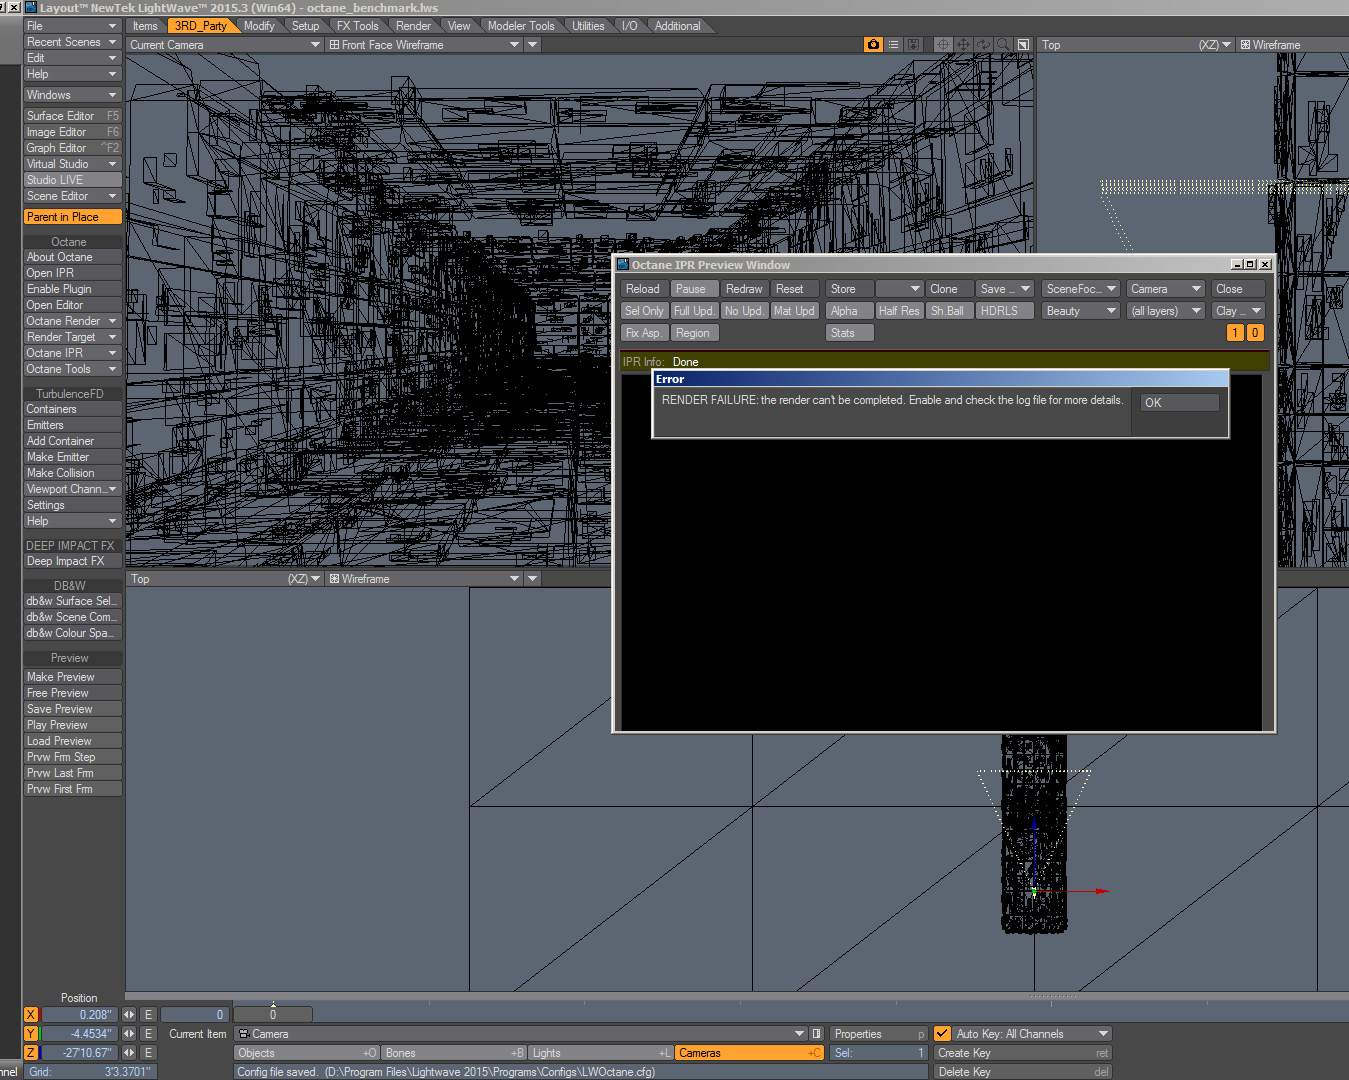Click the item list icon beside Current Item
The image size is (1349, 1080).
pyautogui.click(x=816, y=1034)
